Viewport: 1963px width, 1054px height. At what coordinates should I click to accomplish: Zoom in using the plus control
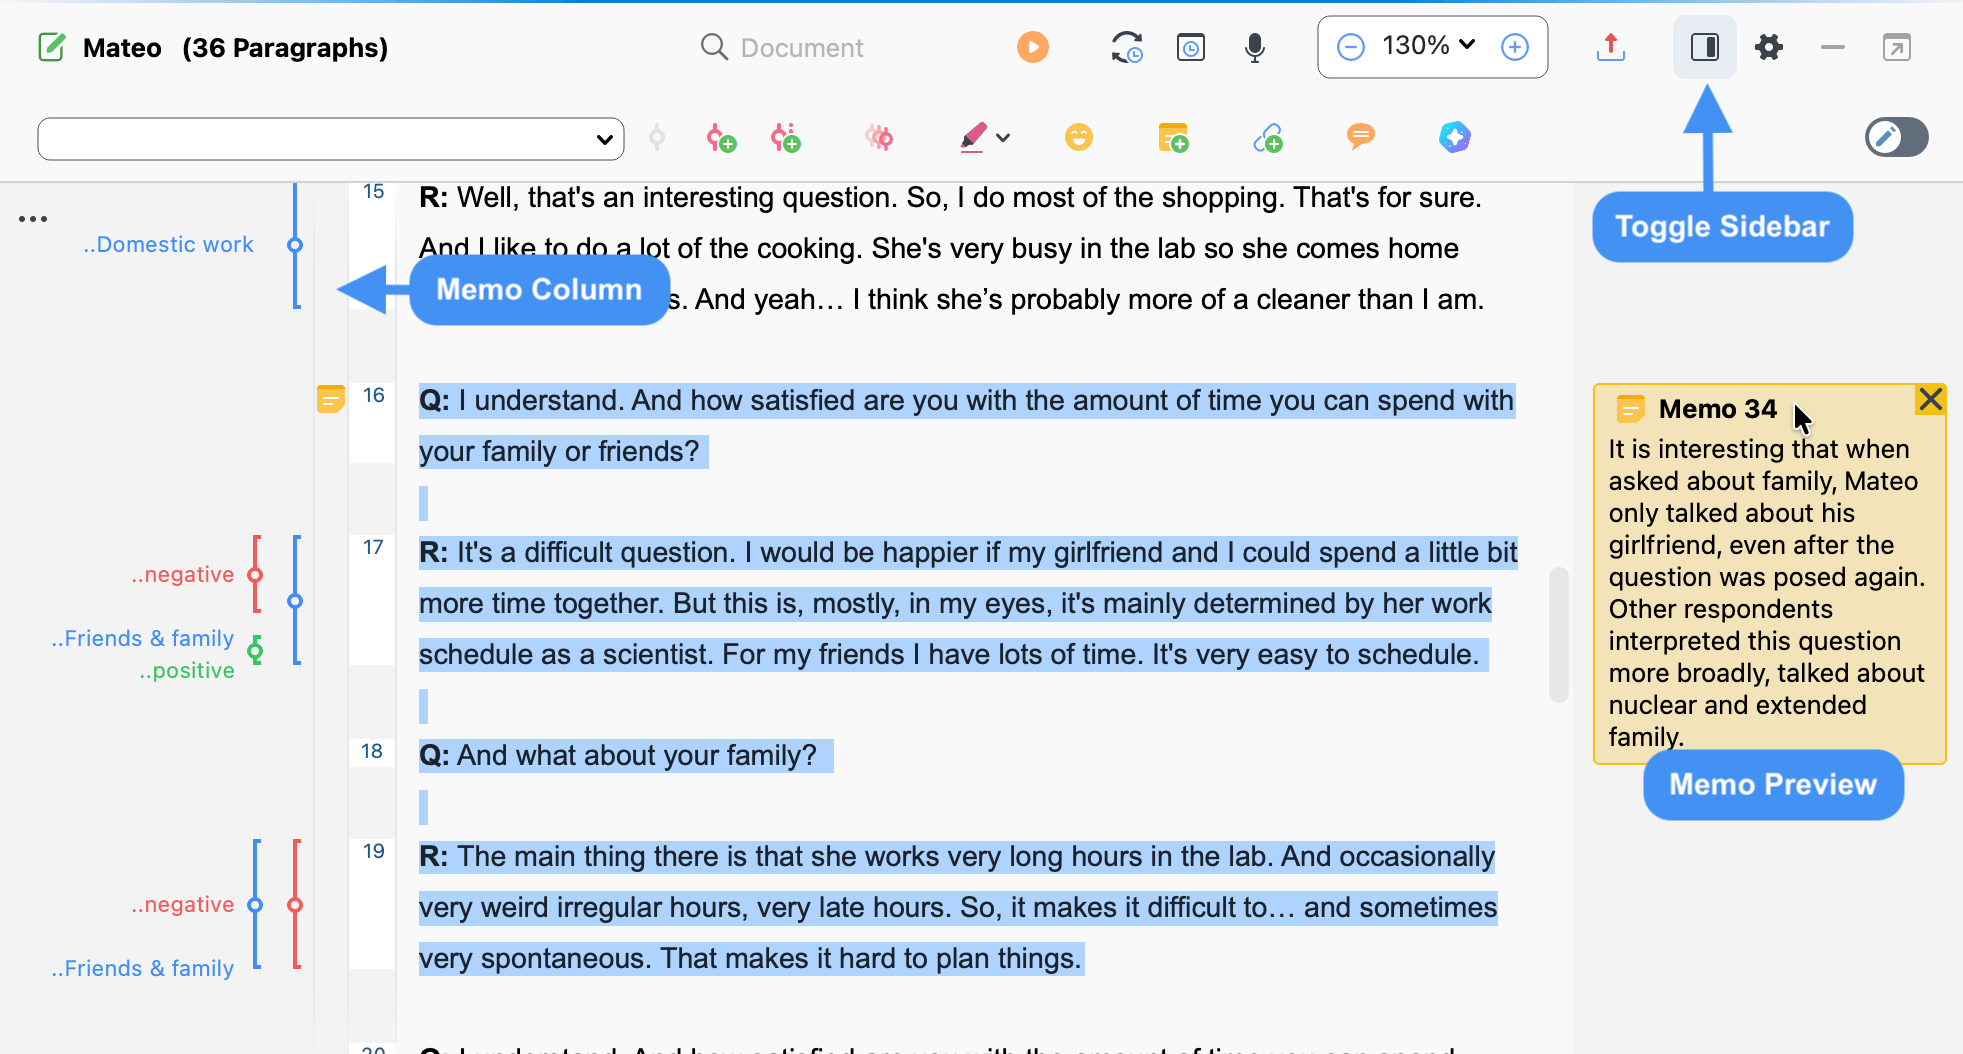[1514, 46]
